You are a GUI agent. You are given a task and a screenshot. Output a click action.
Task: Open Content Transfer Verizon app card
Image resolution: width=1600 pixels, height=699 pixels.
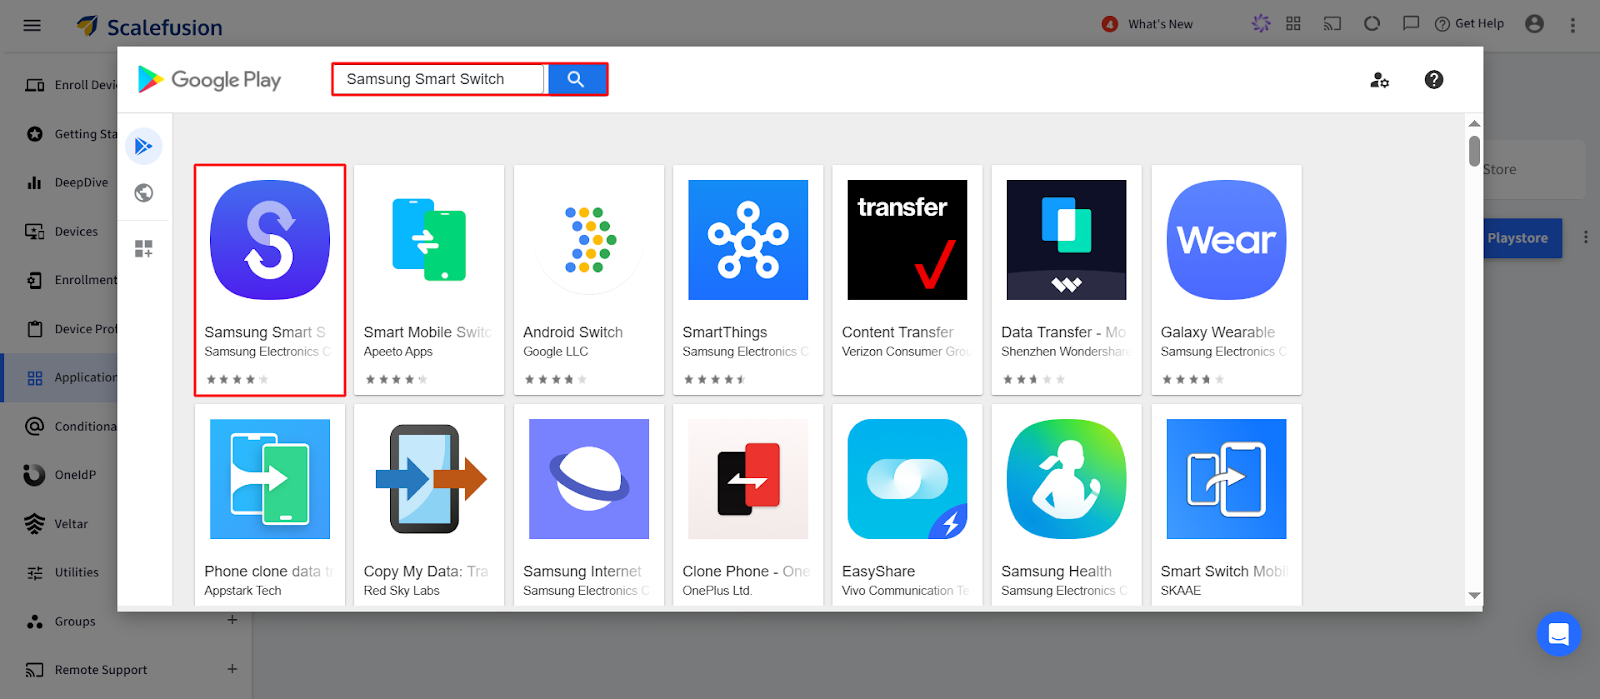point(907,280)
